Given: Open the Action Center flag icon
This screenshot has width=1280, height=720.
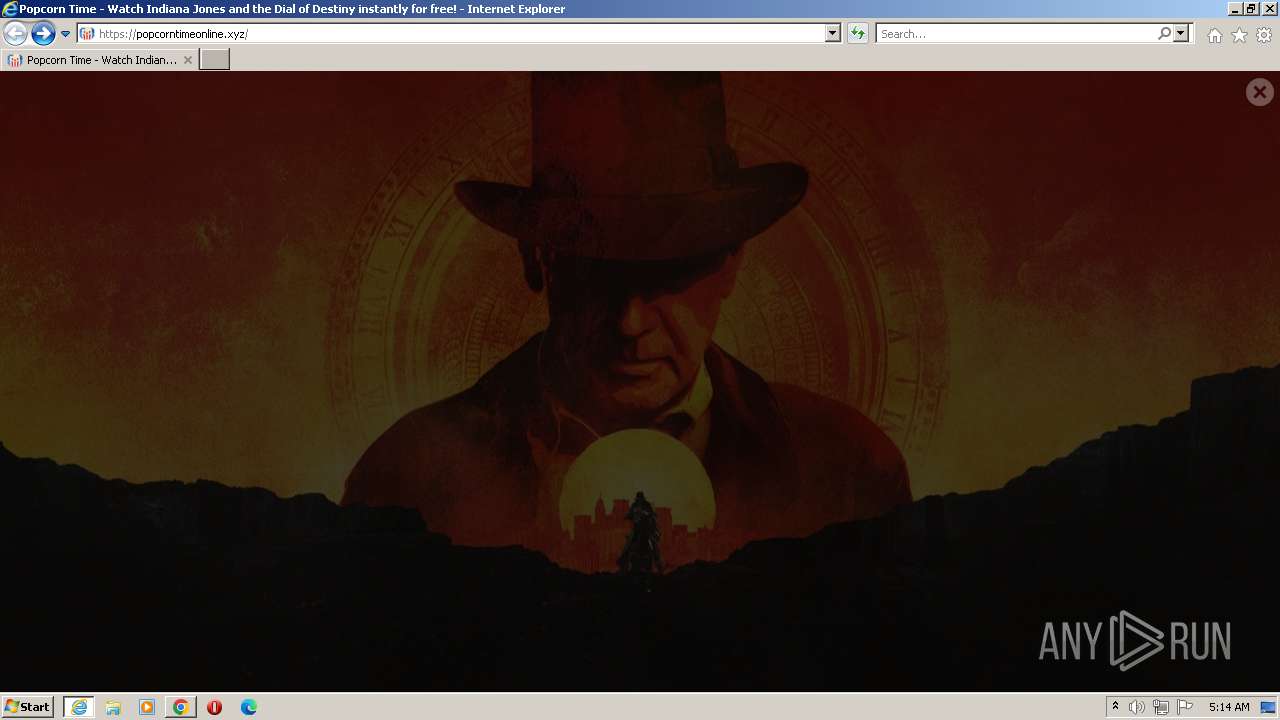Looking at the screenshot, I should point(1185,706).
